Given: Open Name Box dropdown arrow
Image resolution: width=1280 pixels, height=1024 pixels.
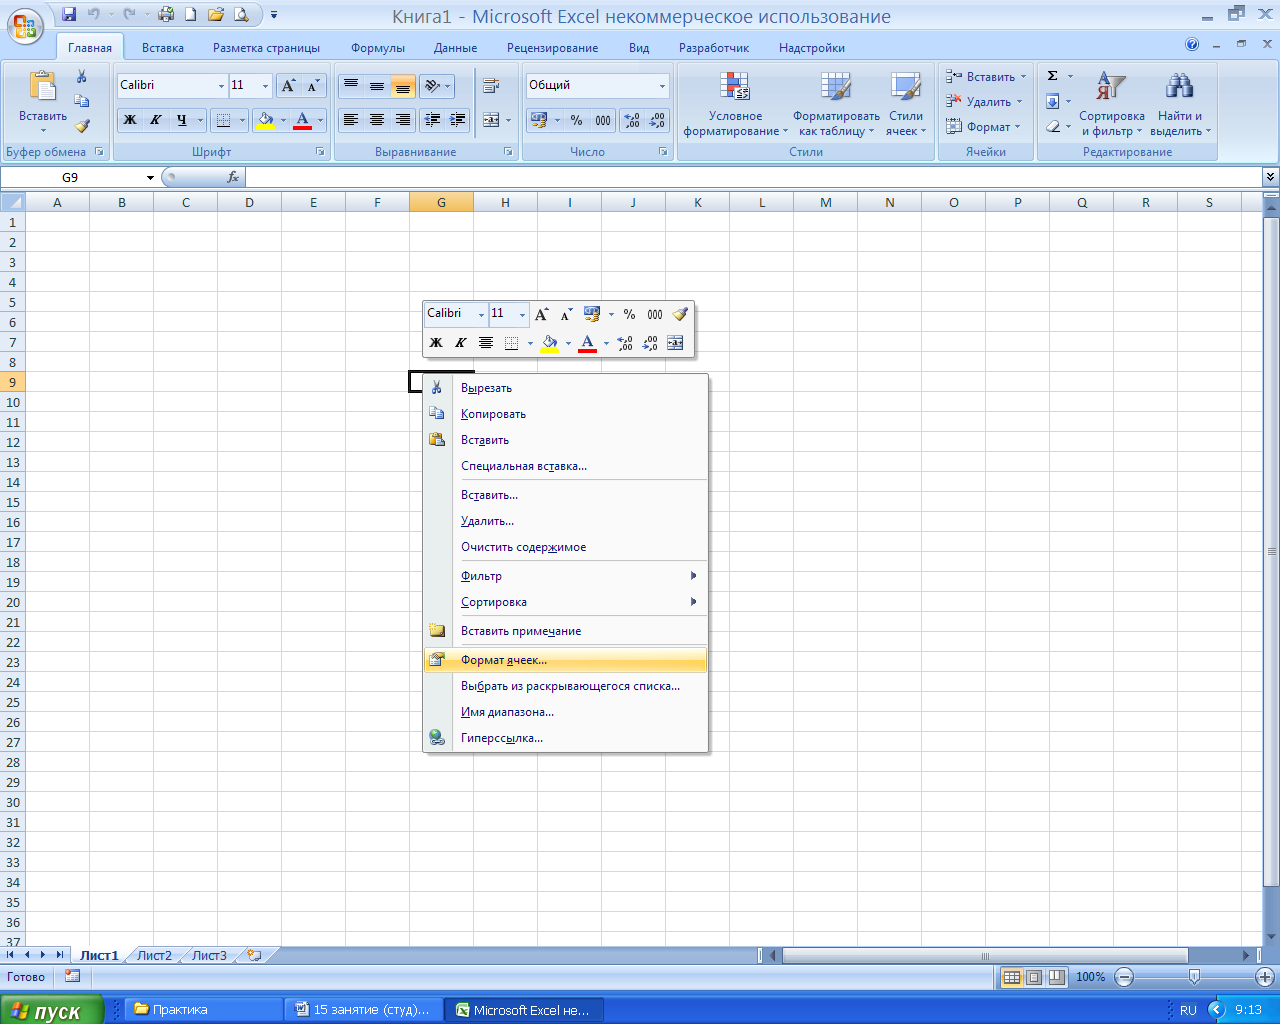Looking at the screenshot, I should pyautogui.click(x=151, y=178).
